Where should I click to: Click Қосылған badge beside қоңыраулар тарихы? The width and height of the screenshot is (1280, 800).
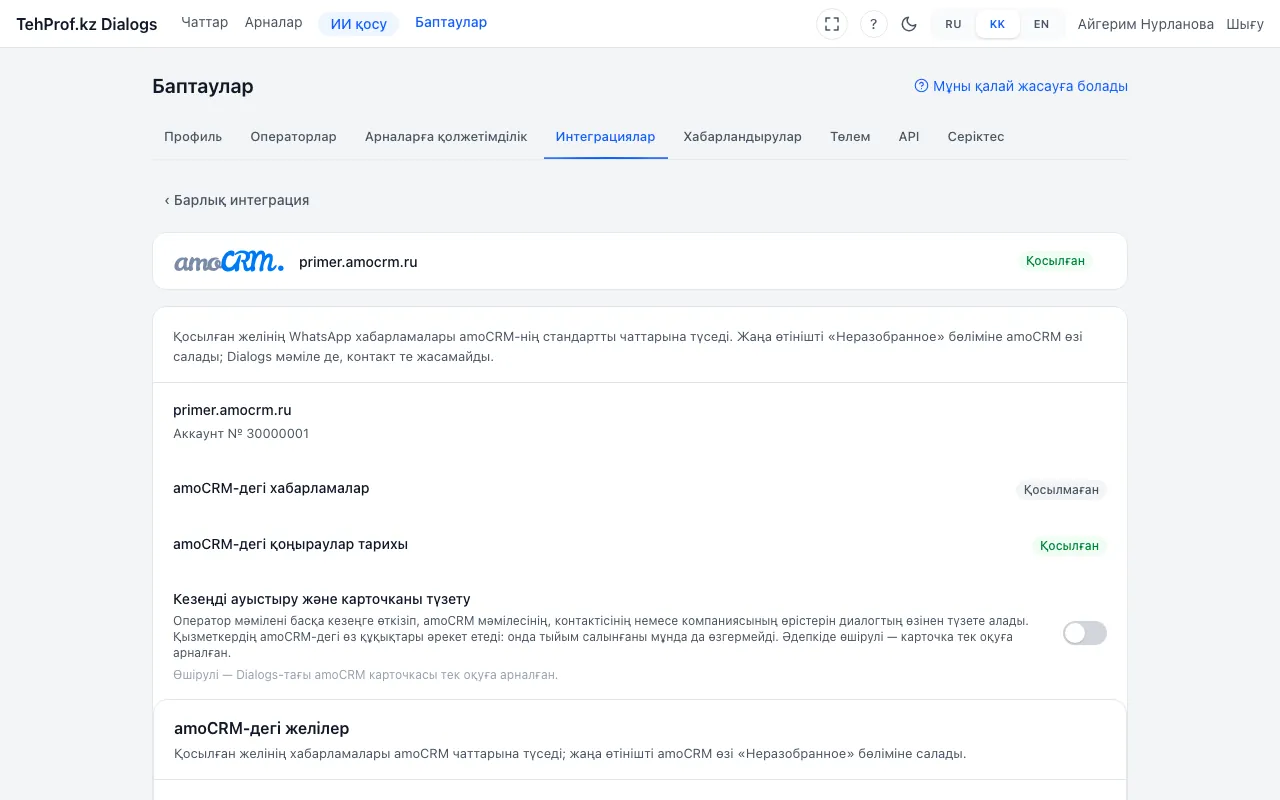click(1069, 546)
